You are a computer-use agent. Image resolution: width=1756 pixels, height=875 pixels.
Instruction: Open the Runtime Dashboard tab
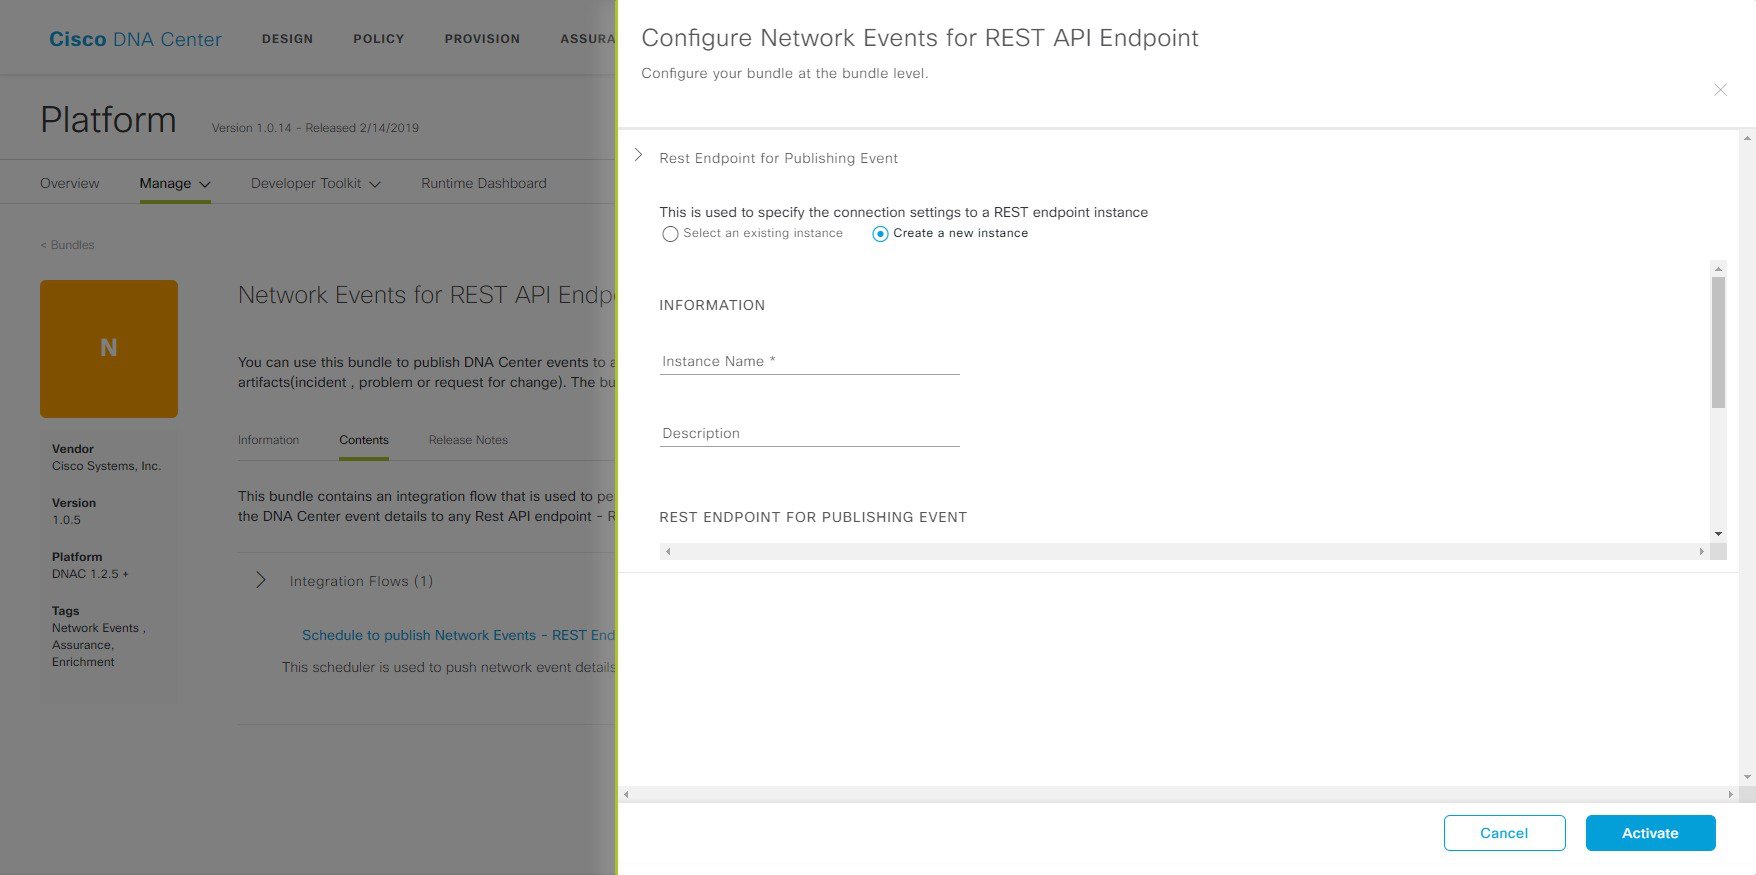point(484,184)
